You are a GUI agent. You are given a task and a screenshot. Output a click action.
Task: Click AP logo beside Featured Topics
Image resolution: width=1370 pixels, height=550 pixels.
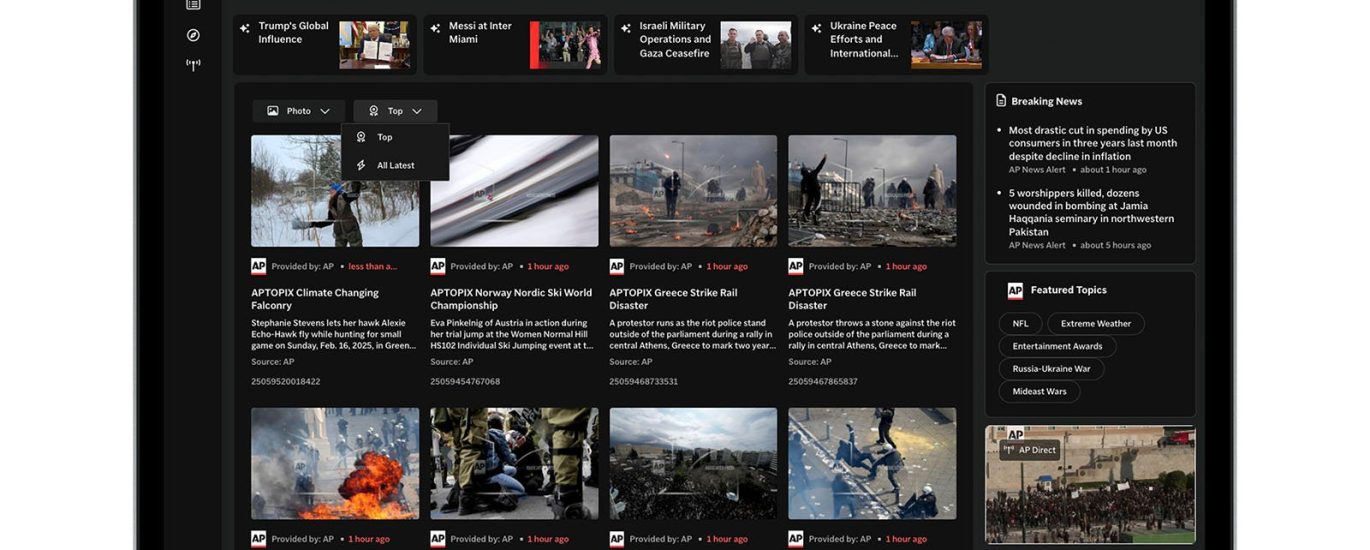[1015, 291]
